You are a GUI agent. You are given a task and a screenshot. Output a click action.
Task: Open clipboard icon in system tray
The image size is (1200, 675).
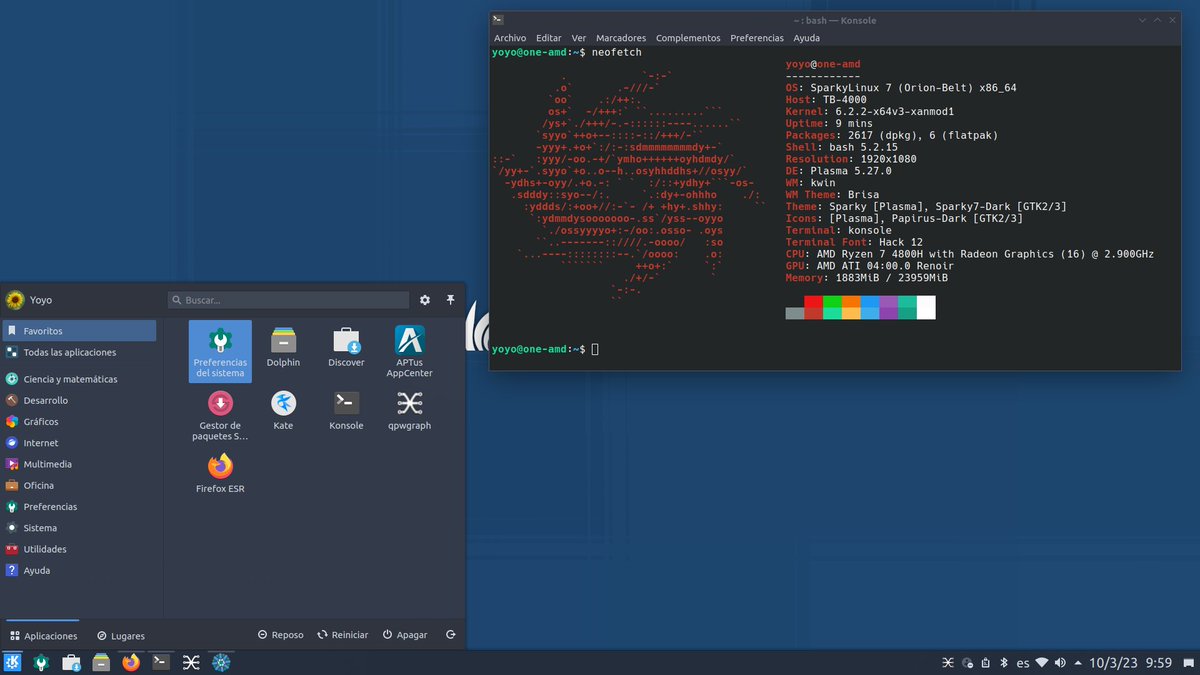tap(985, 663)
